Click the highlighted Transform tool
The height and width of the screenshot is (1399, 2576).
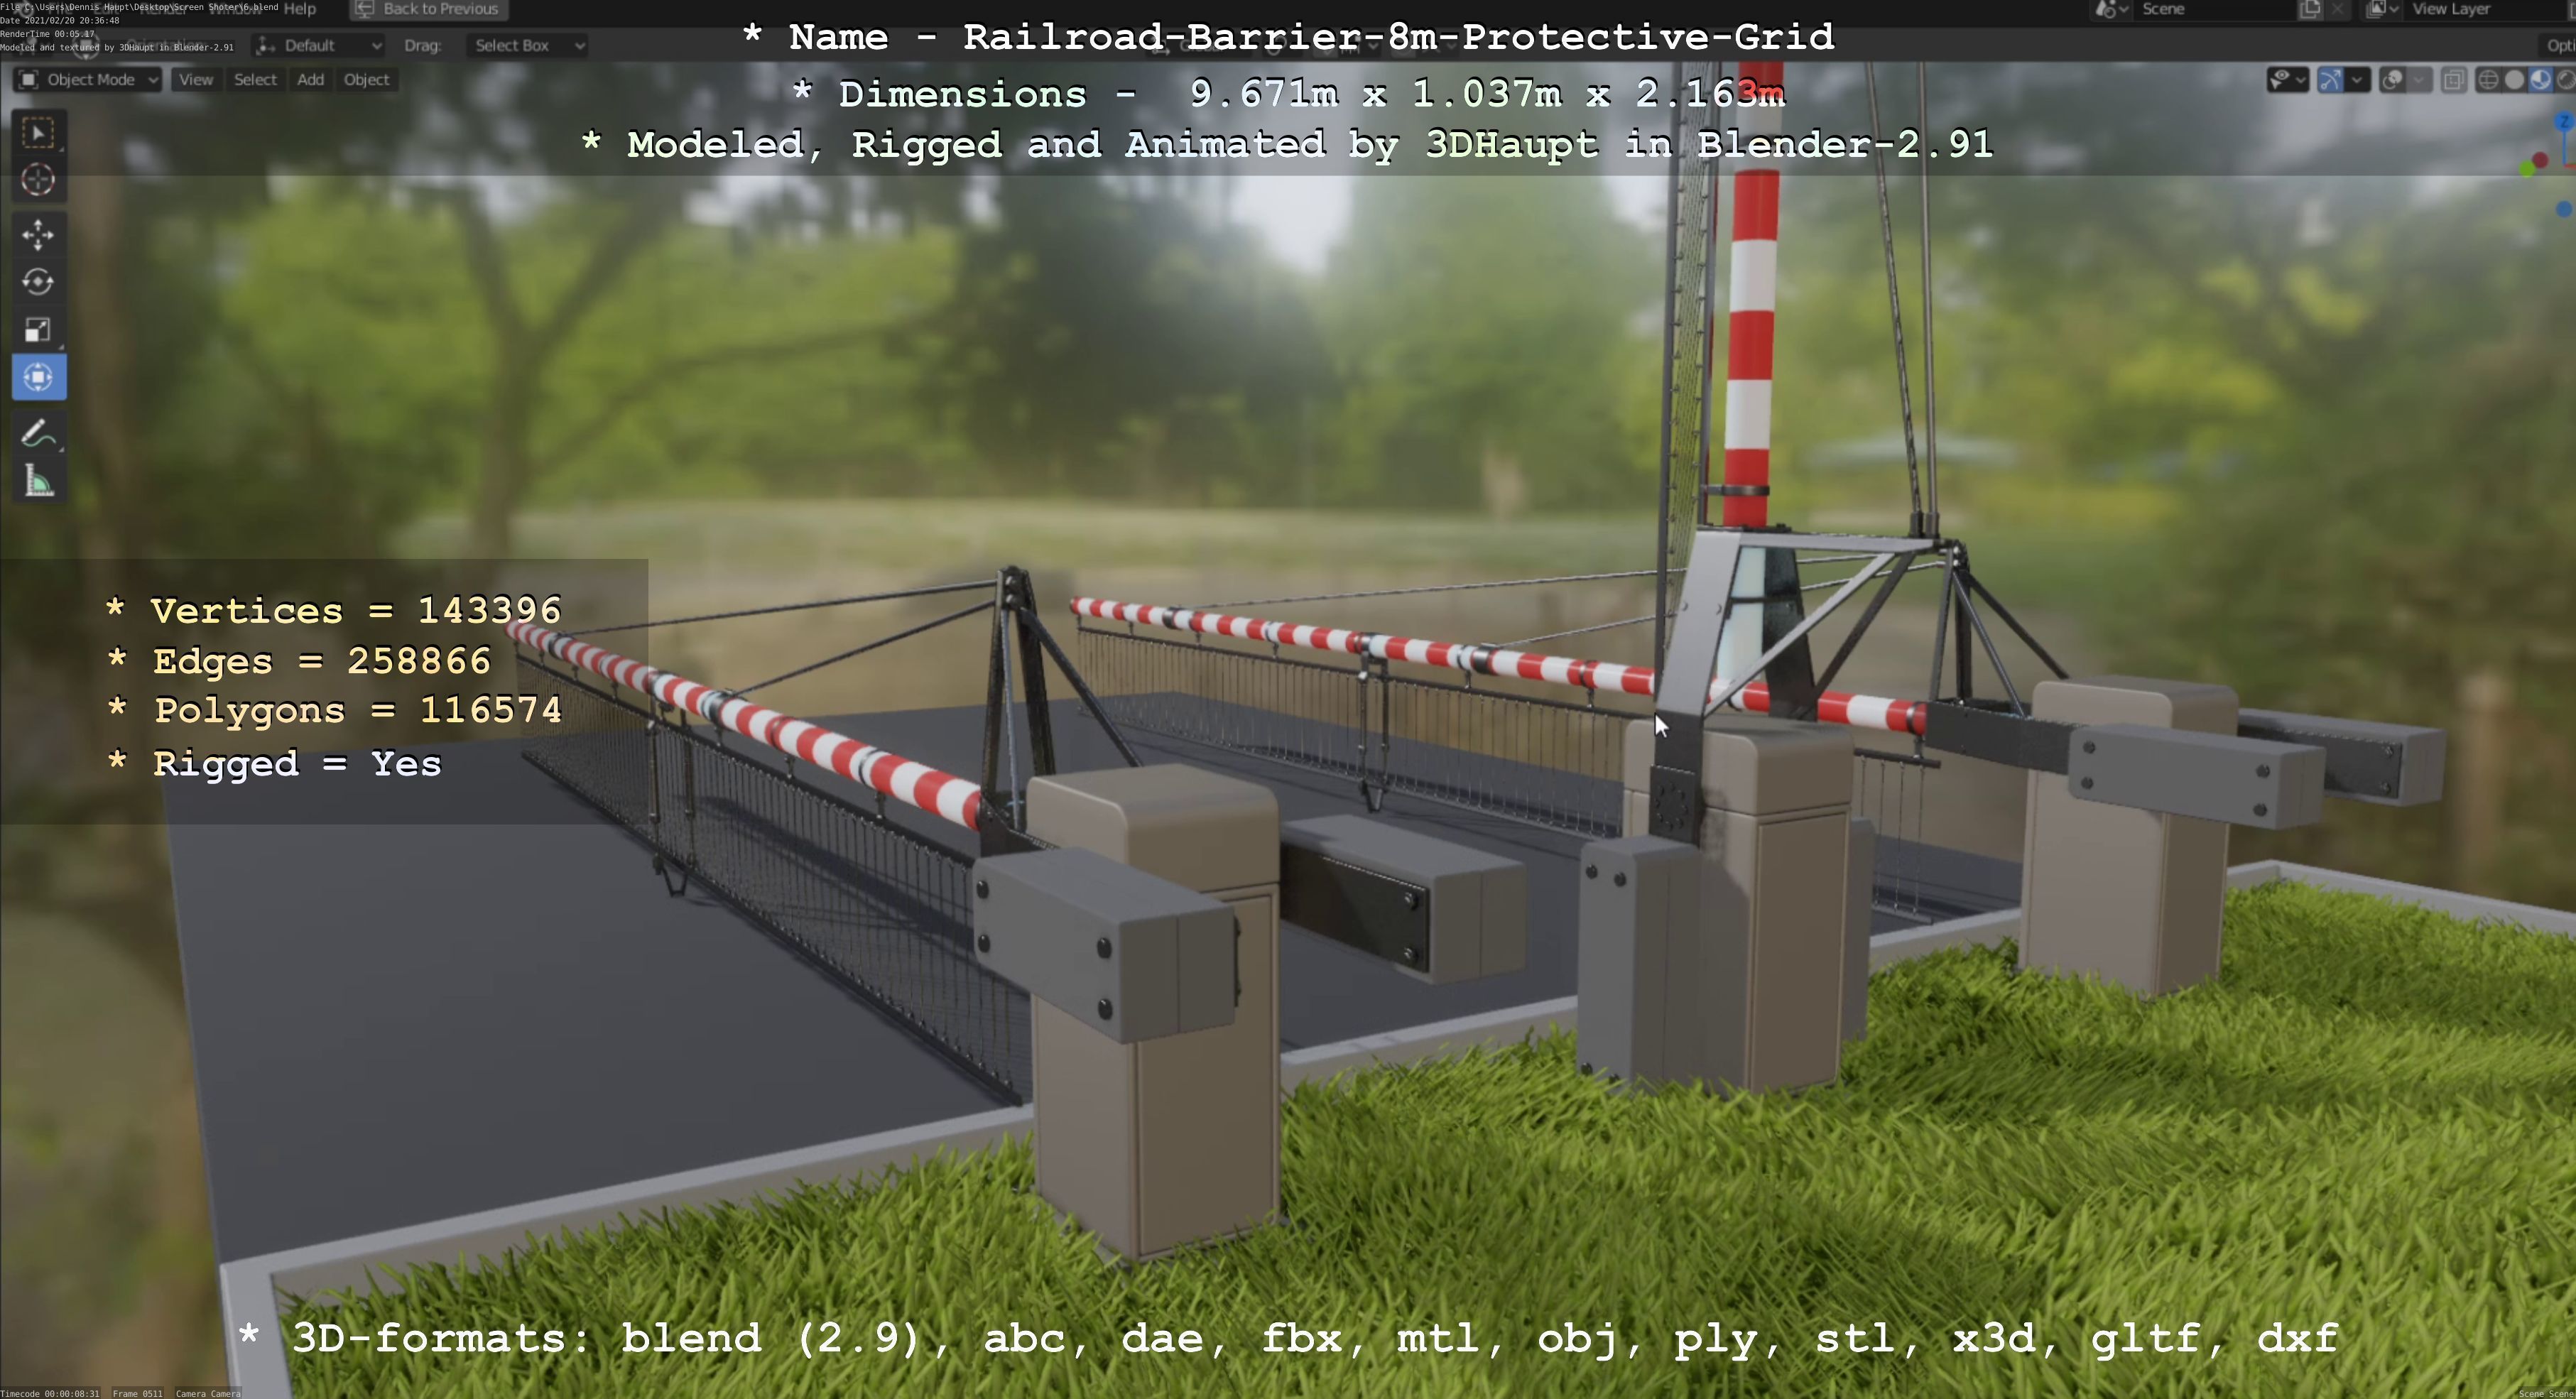[39, 377]
